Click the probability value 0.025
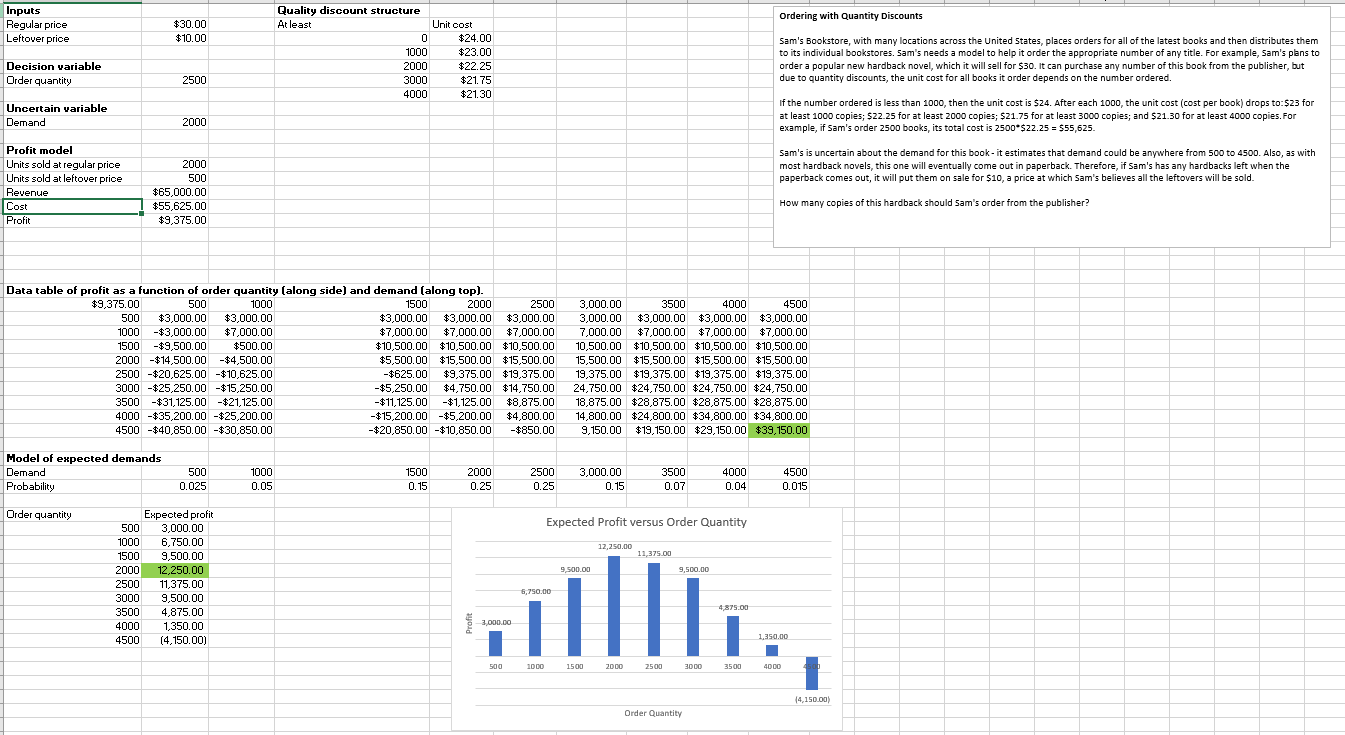The width and height of the screenshot is (1345, 735). [x=195, y=486]
